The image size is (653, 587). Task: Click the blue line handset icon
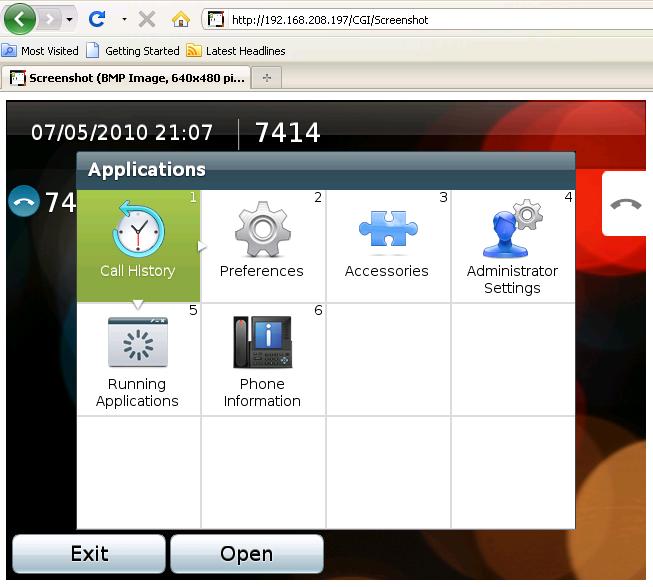(24, 201)
